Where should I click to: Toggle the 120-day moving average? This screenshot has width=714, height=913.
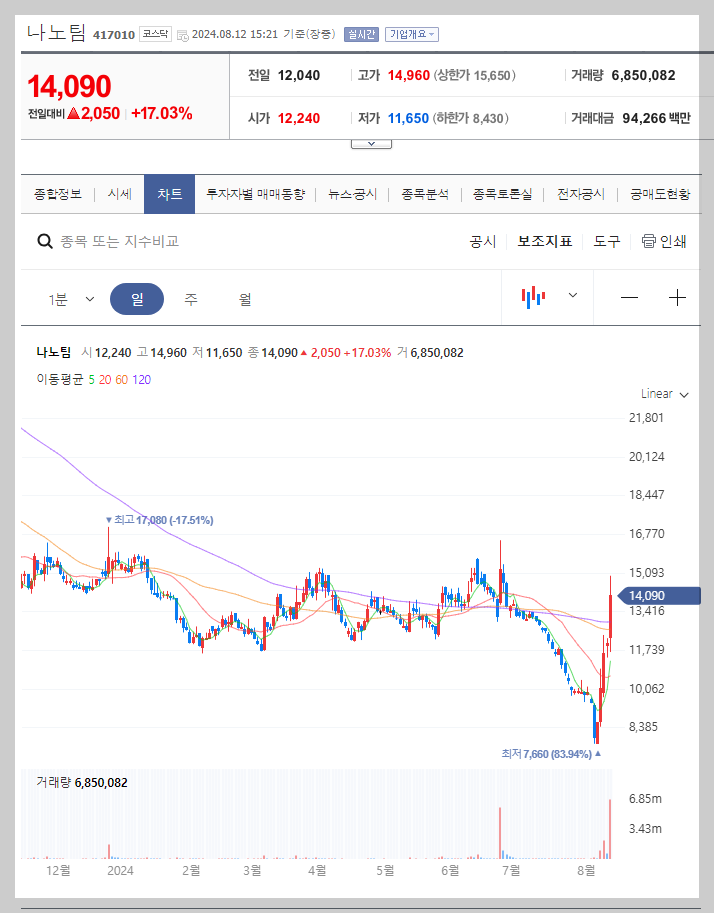click(x=140, y=380)
